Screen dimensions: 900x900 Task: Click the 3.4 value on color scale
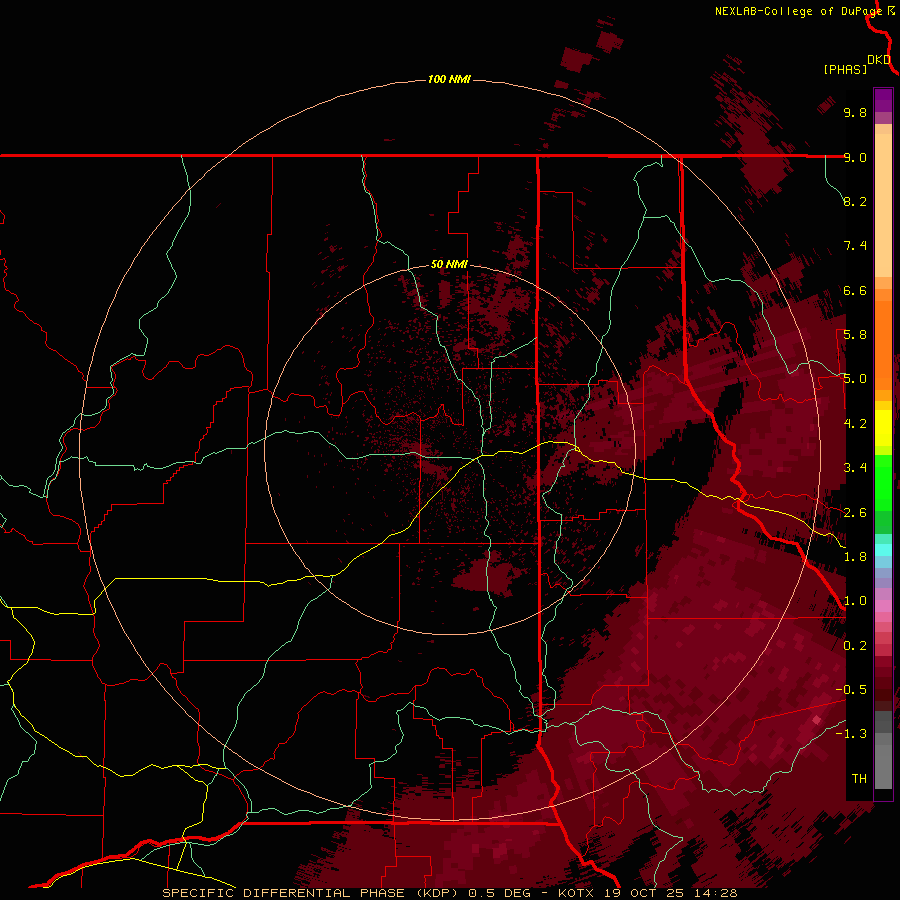[855, 468]
